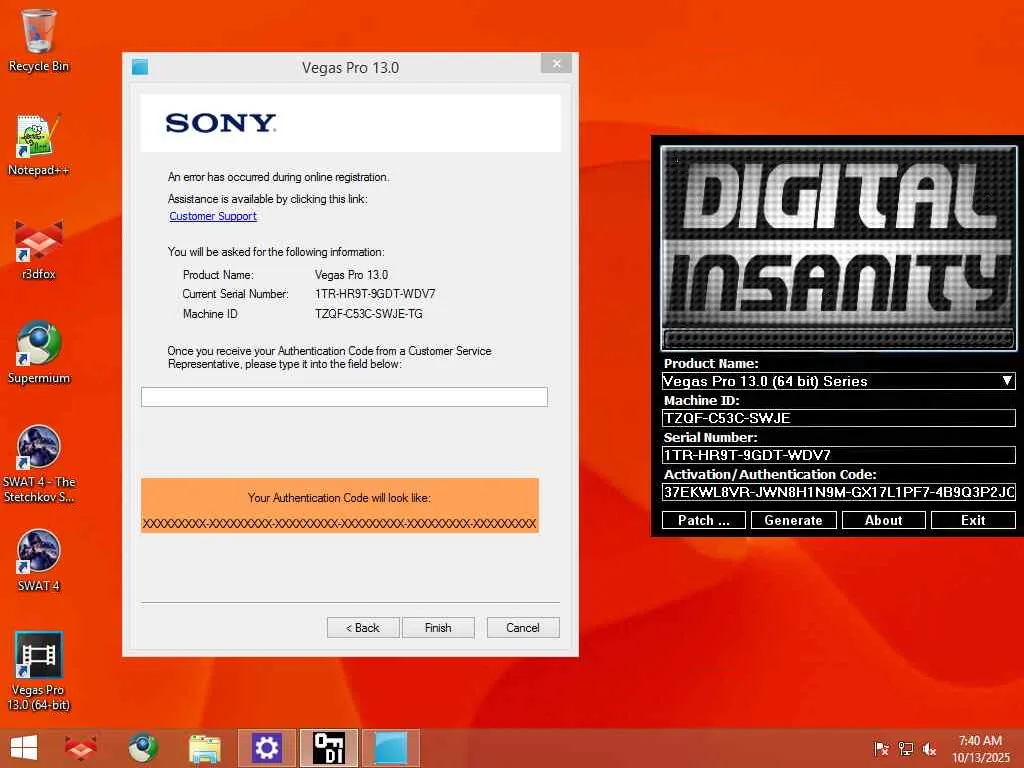The image size is (1024, 768).
Task: Click the Machine ID field in keygen
Action: coord(839,418)
